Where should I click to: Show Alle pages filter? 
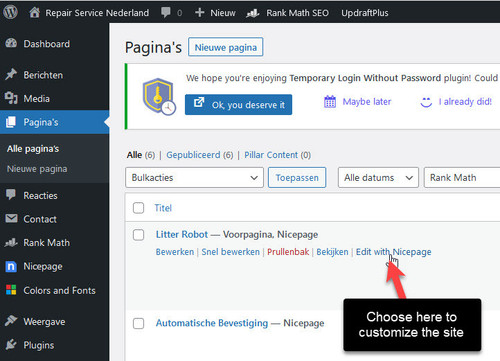134,155
